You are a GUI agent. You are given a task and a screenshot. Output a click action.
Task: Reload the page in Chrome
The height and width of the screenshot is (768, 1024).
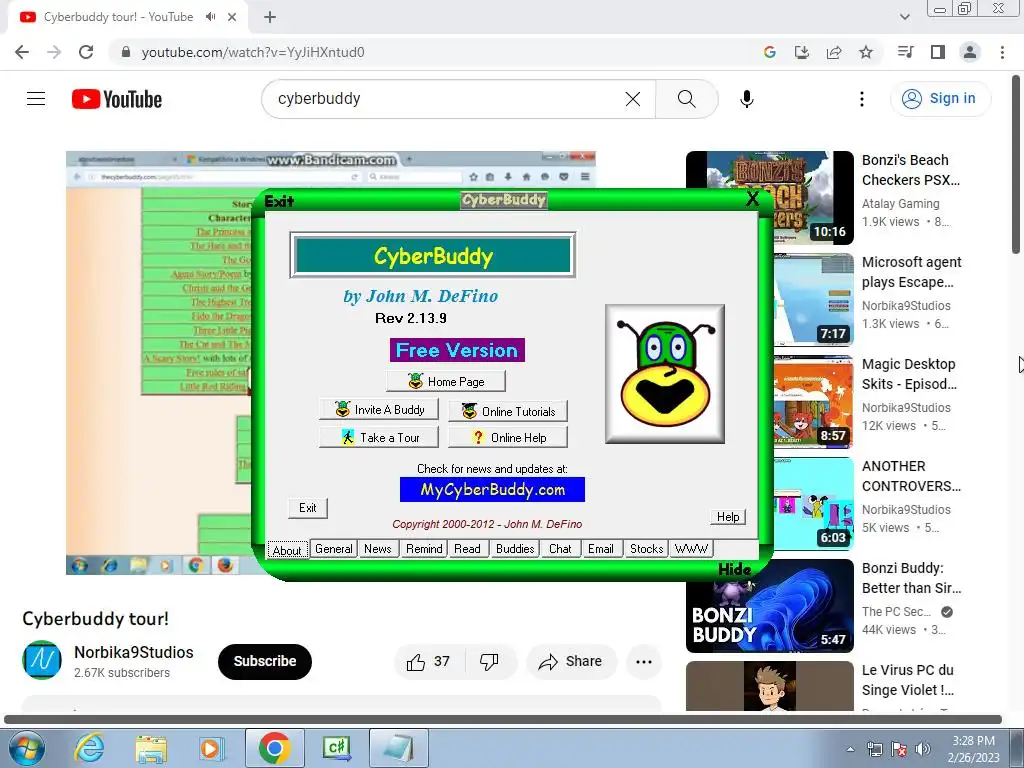(86, 52)
